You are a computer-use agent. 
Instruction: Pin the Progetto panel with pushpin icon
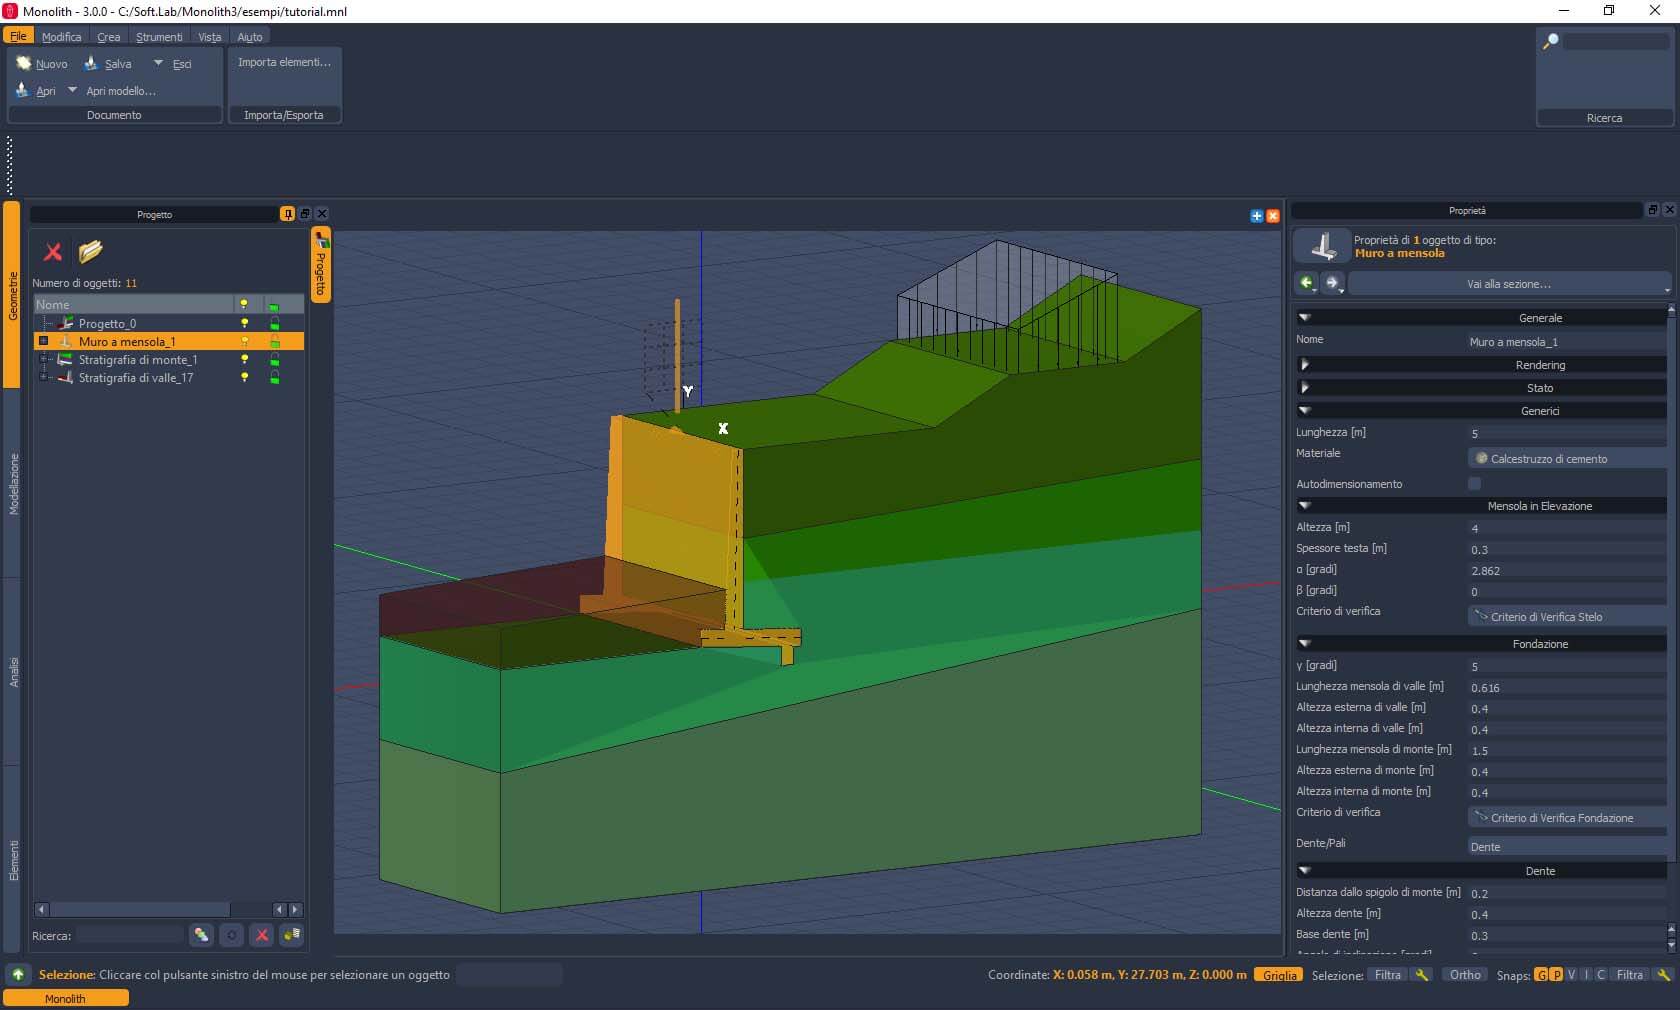tap(287, 214)
